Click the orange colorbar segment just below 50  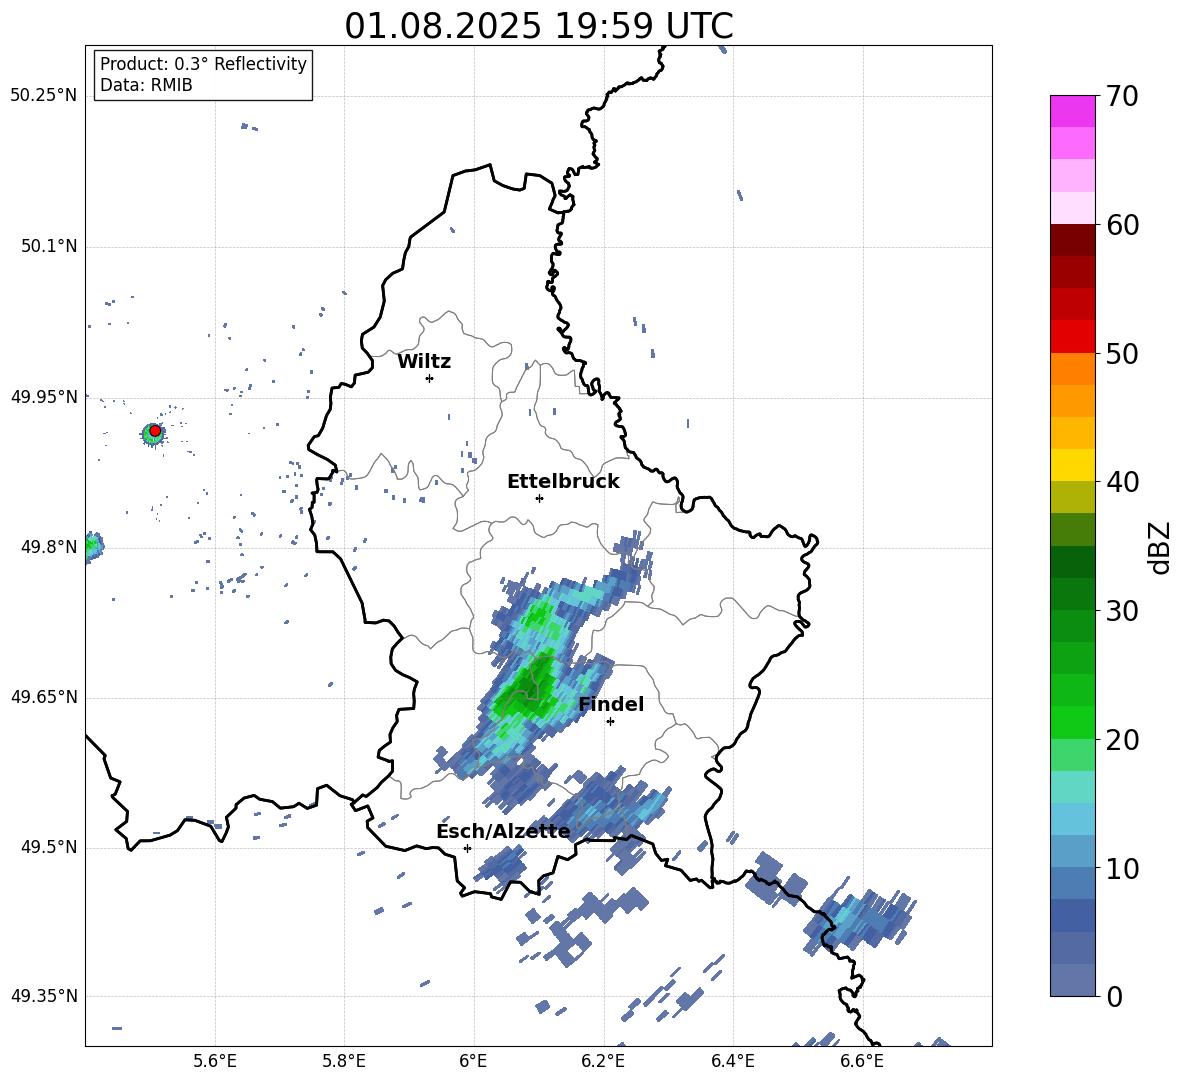click(x=1072, y=368)
